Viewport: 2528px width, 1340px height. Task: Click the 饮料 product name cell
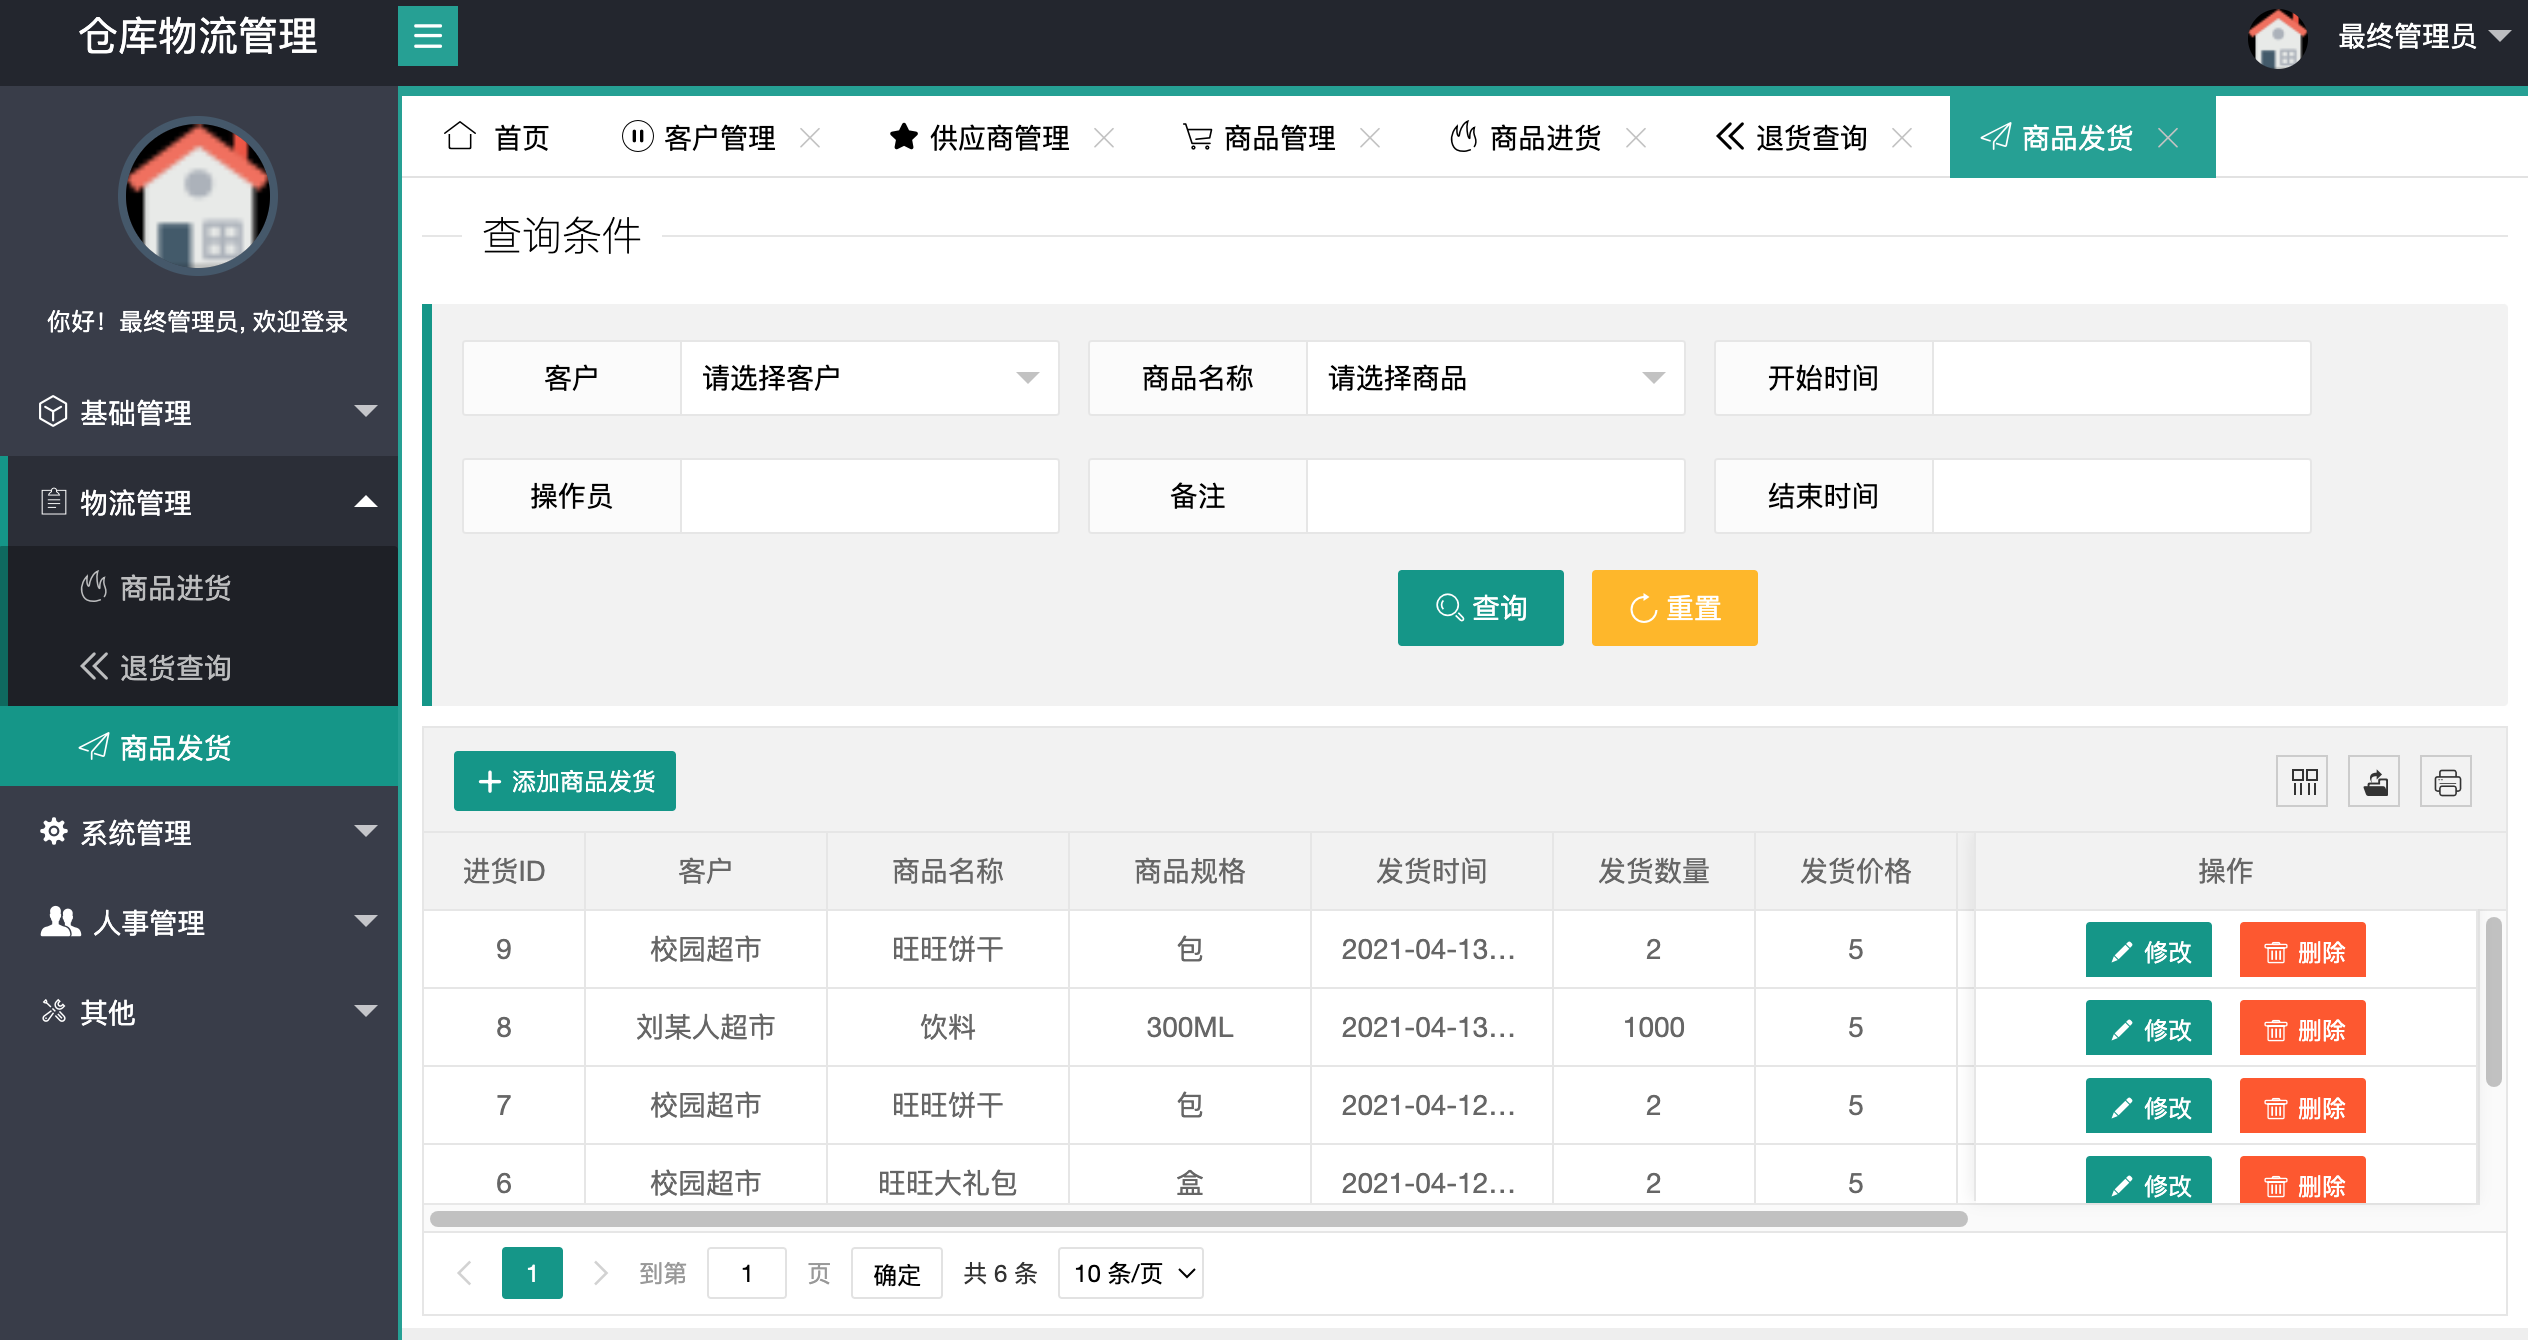coord(947,1027)
